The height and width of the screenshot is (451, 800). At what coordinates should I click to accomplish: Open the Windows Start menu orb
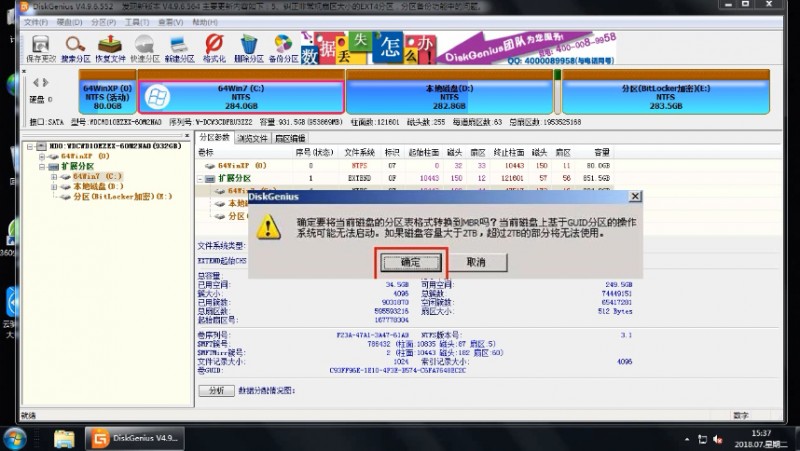15,439
